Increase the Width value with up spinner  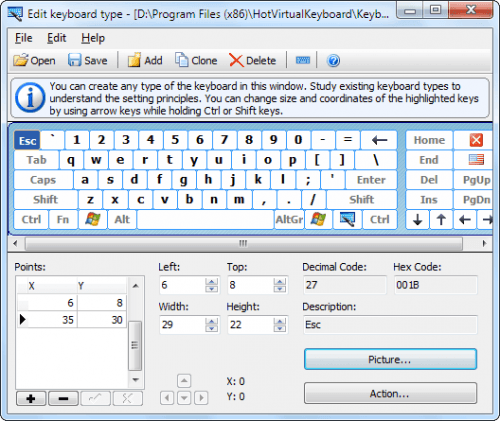pos(211,322)
